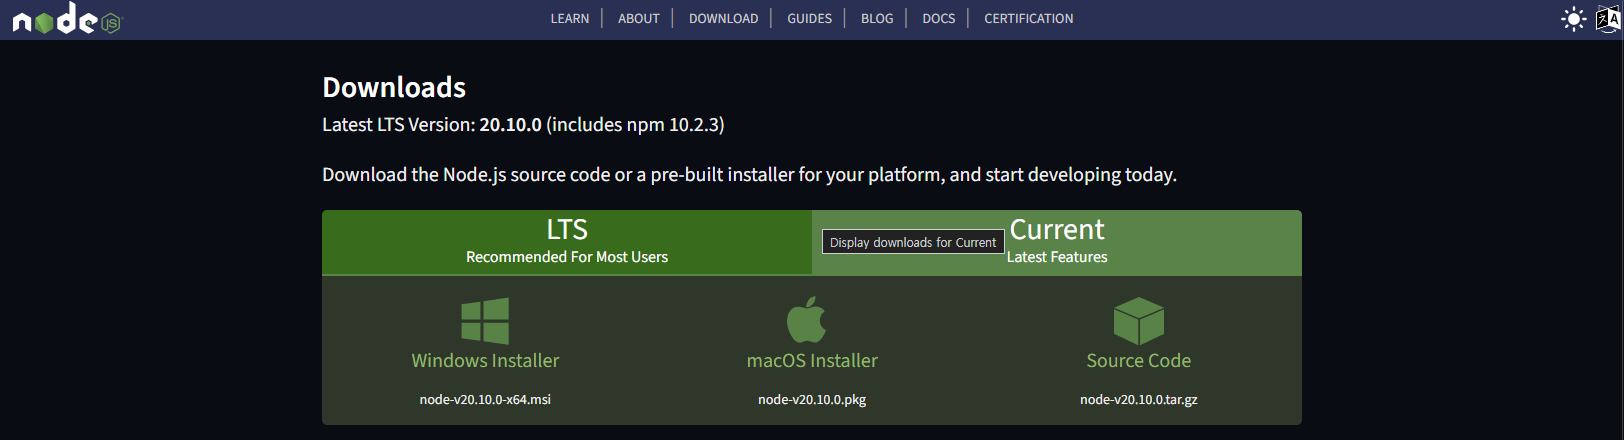Download node-v20.10.0.pkg file

[x=812, y=399]
